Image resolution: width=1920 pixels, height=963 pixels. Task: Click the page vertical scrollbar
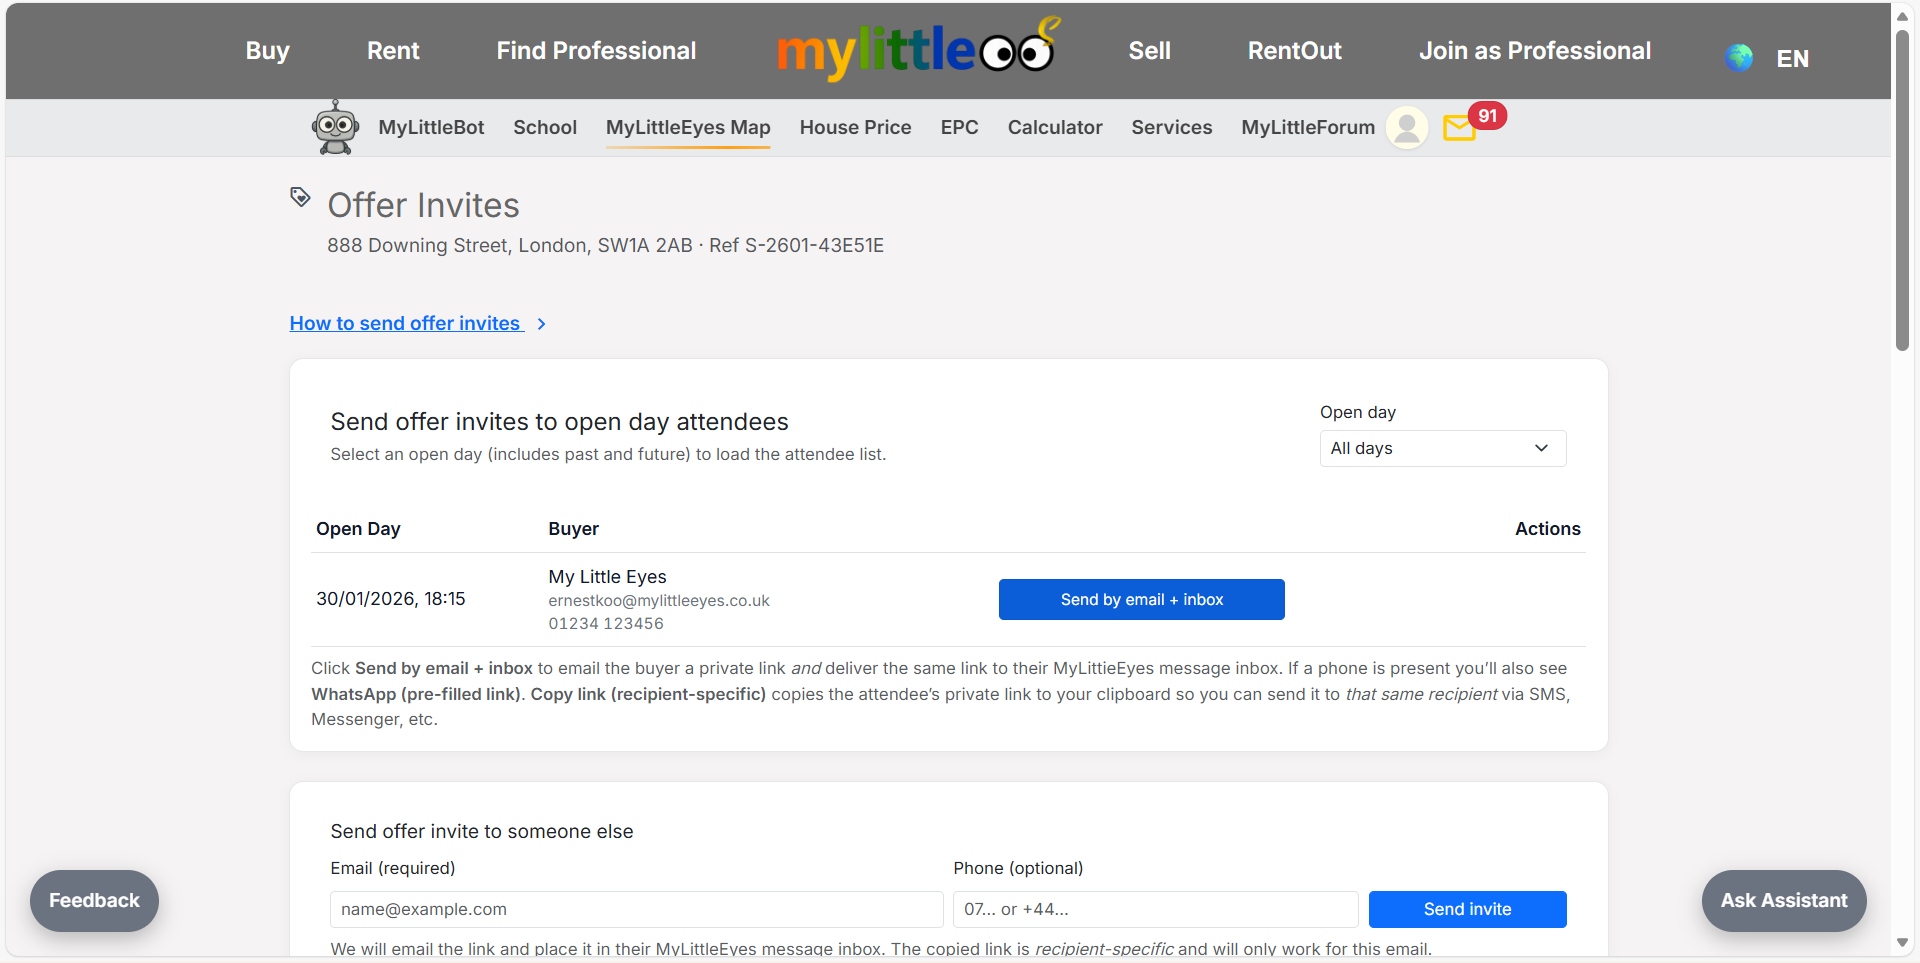[1902, 190]
